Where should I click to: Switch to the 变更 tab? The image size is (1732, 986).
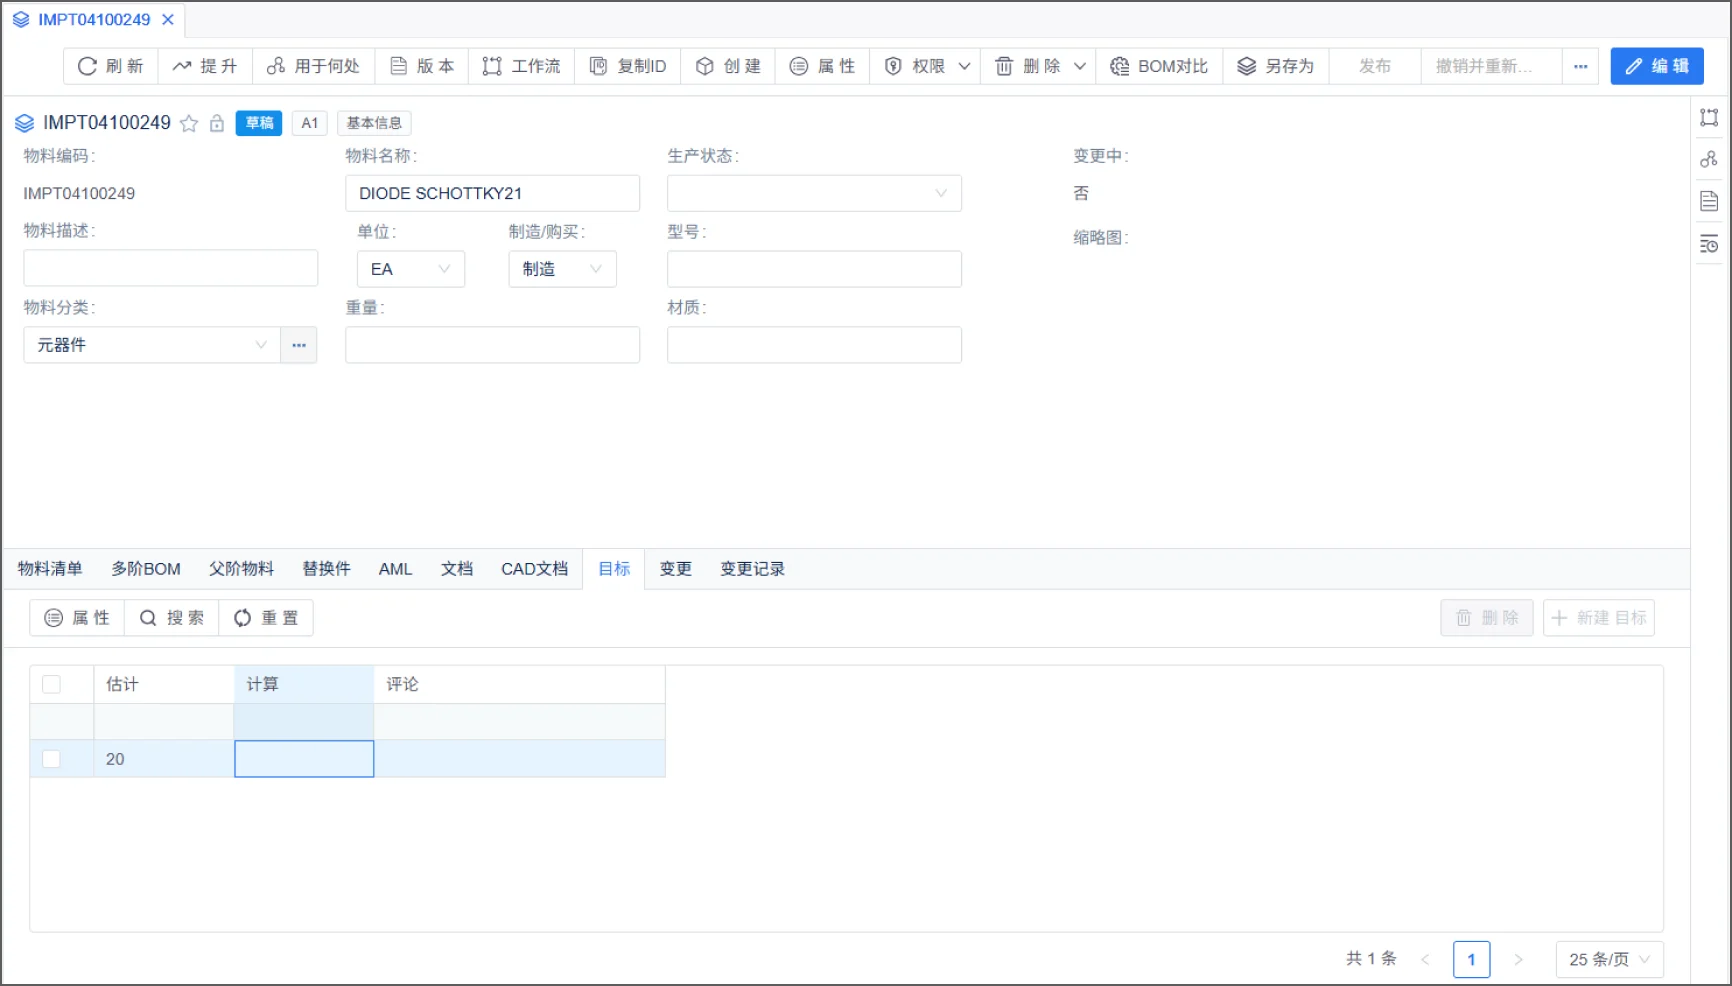point(676,569)
